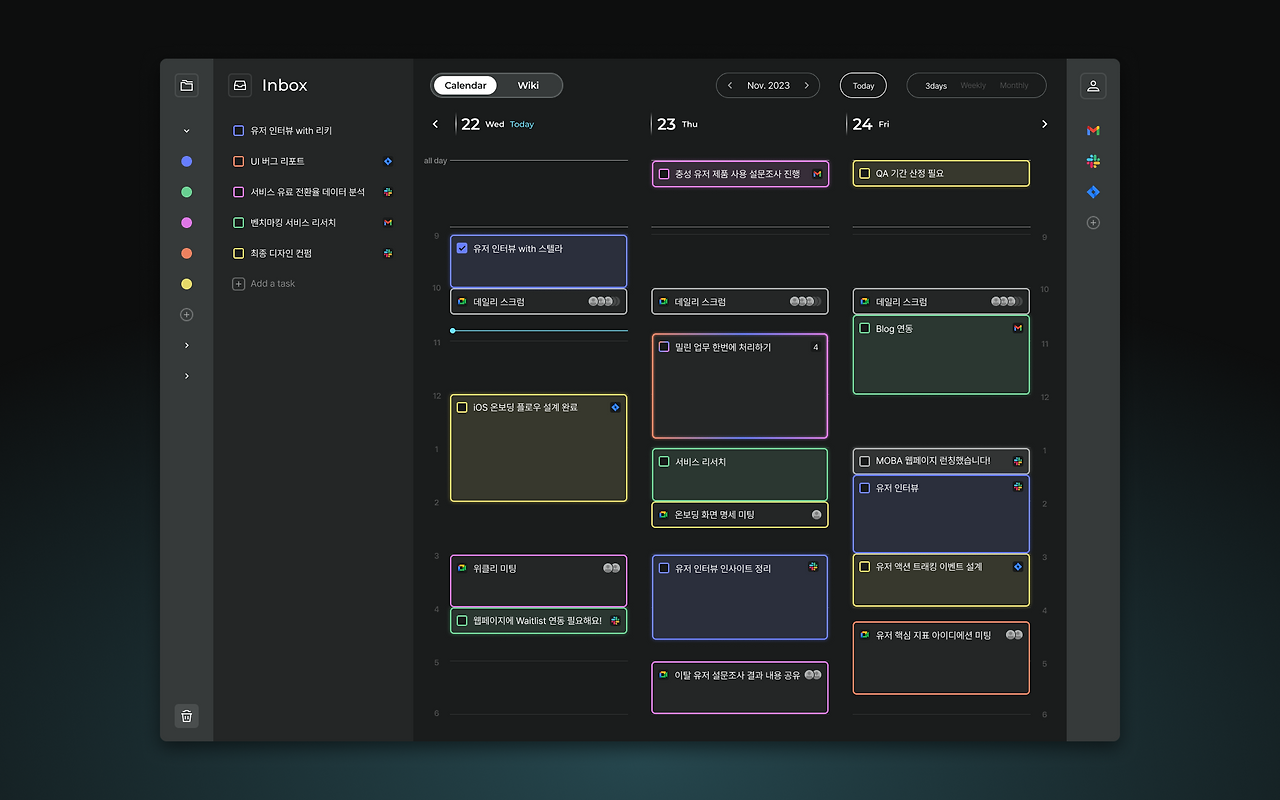
Task: Open the trash bin in left sidebar
Action: 187,716
